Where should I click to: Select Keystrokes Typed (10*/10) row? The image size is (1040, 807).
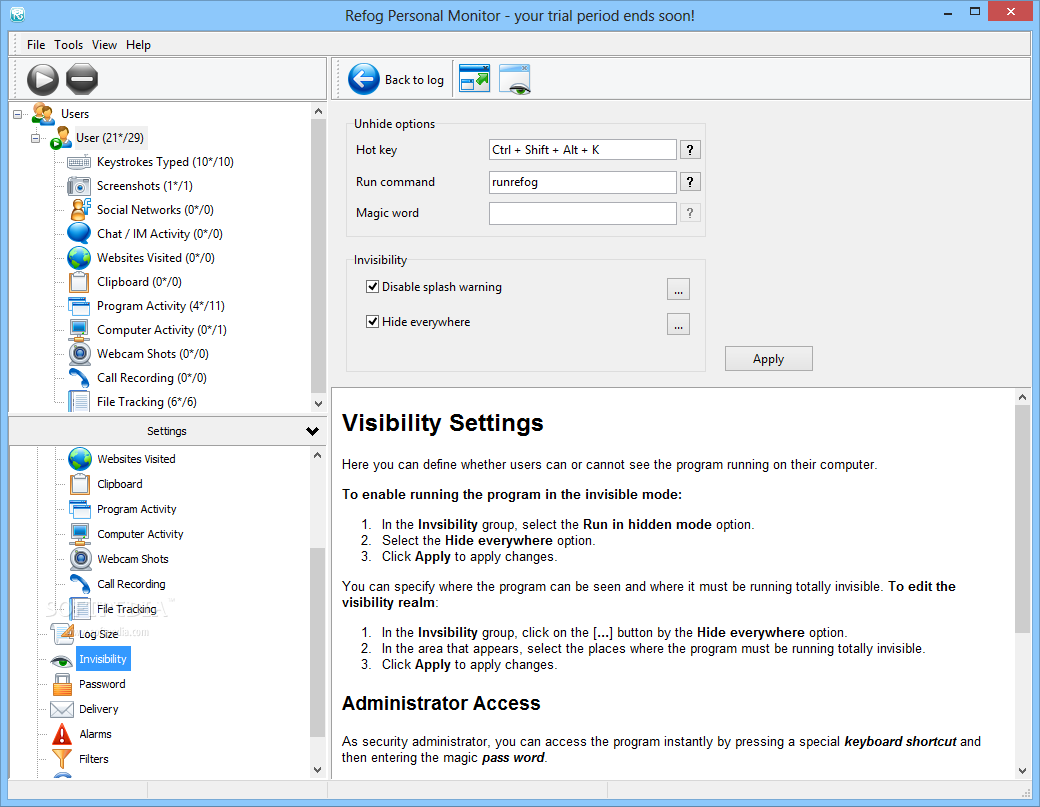click(164, 162)
